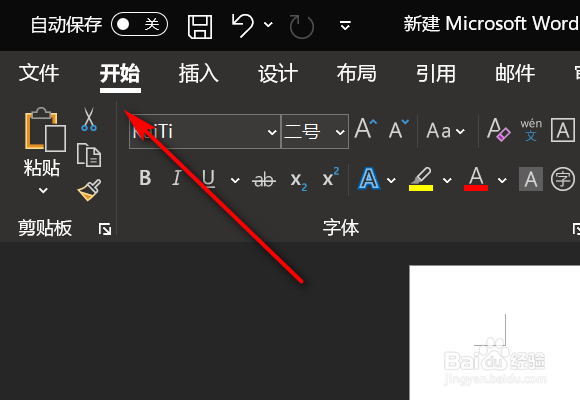
Task: Activate the Format Painter brush
Action: [x=89, y=190]
